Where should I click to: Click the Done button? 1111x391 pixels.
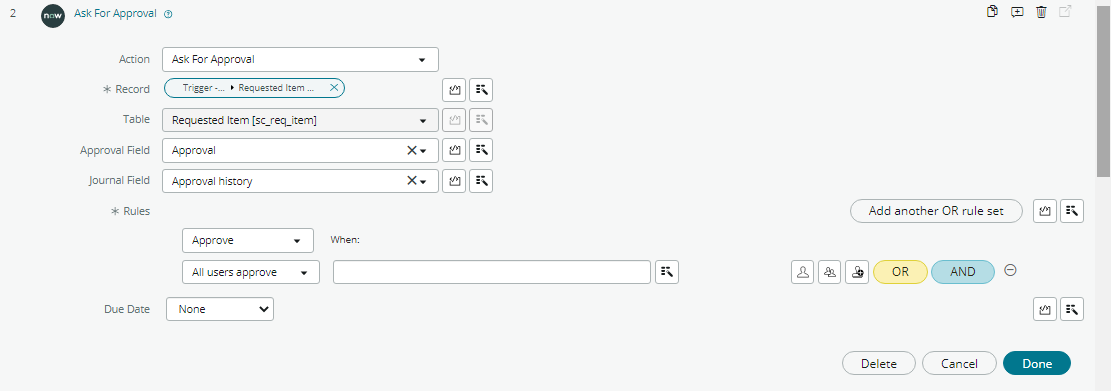pyautogui.click(x=1037, y=363)
